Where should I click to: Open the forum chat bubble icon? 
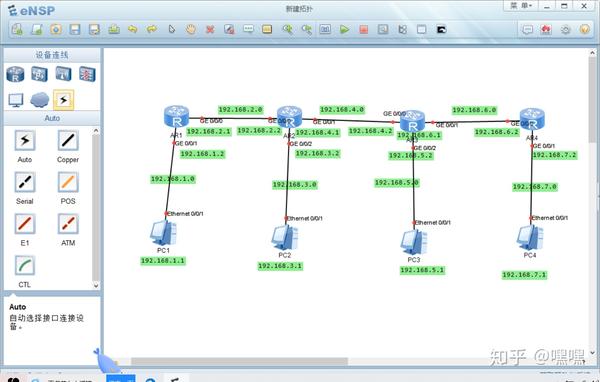[x=528, y=29]
